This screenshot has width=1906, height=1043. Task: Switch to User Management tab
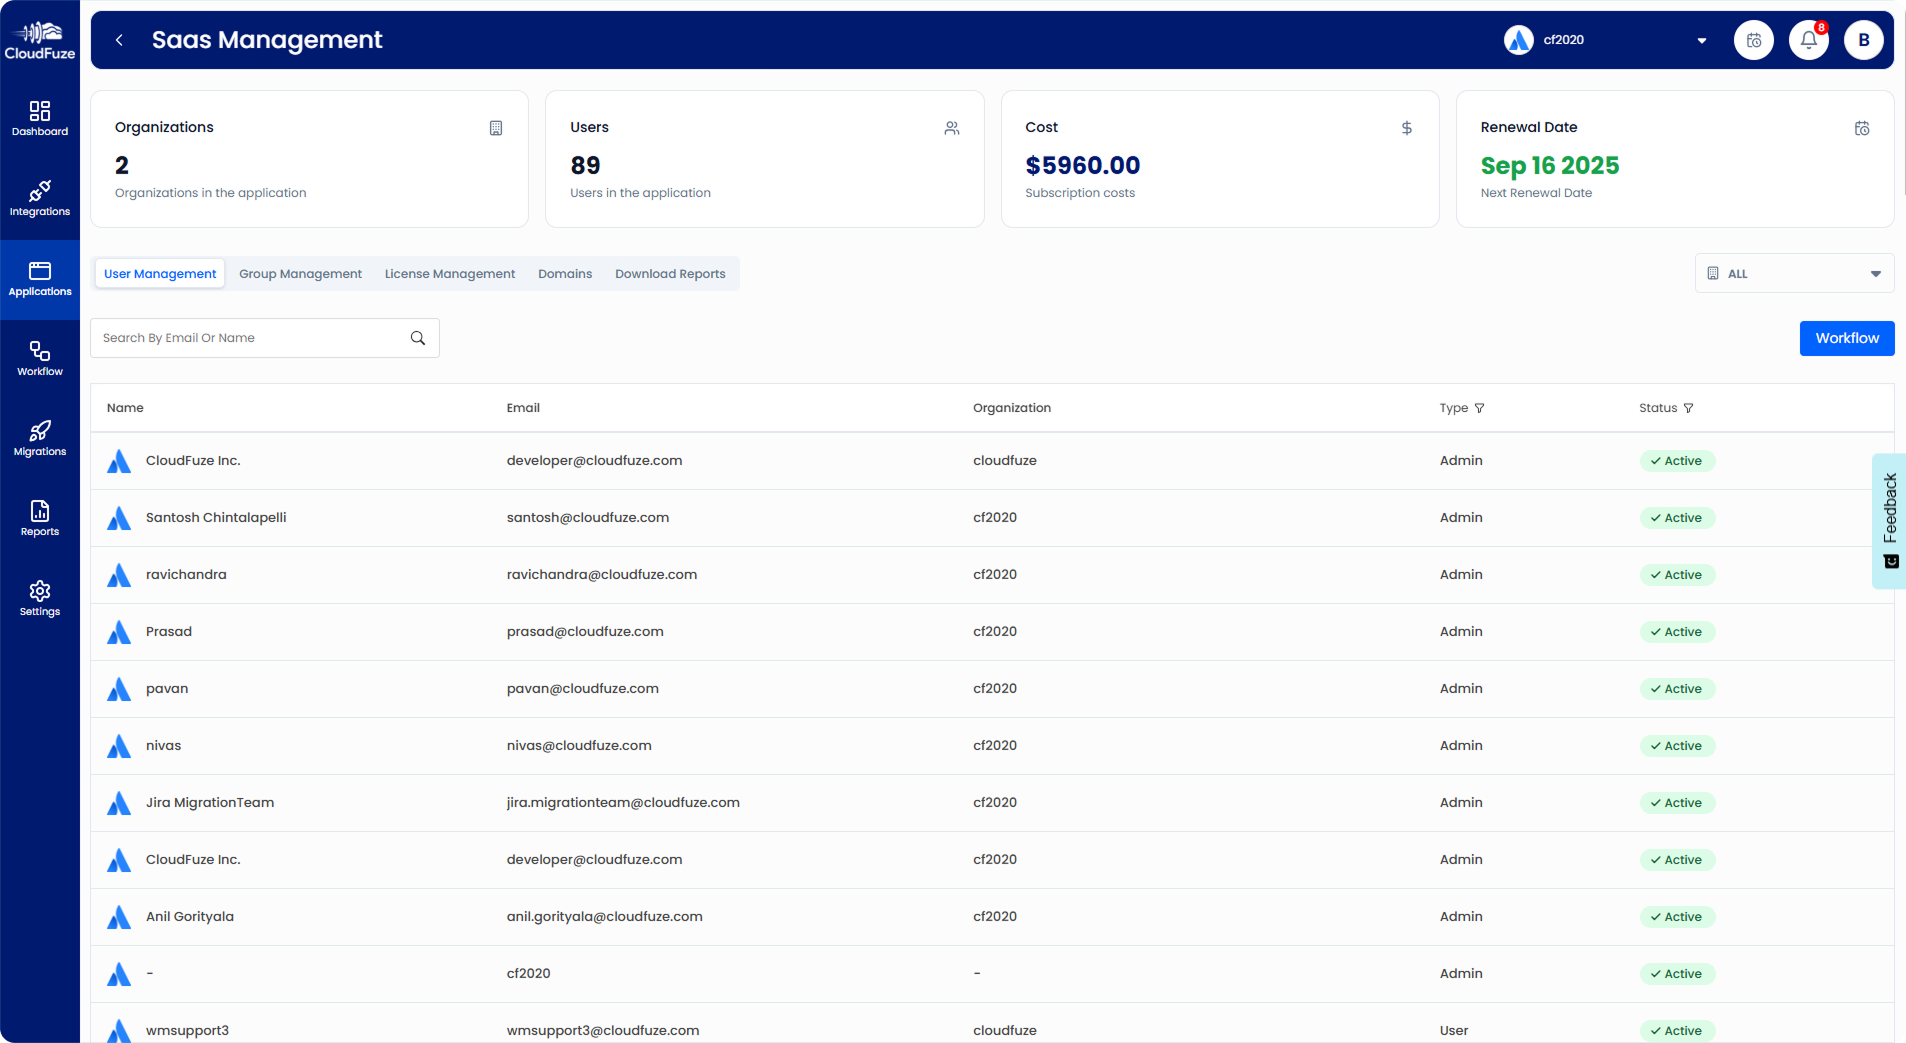160,274
